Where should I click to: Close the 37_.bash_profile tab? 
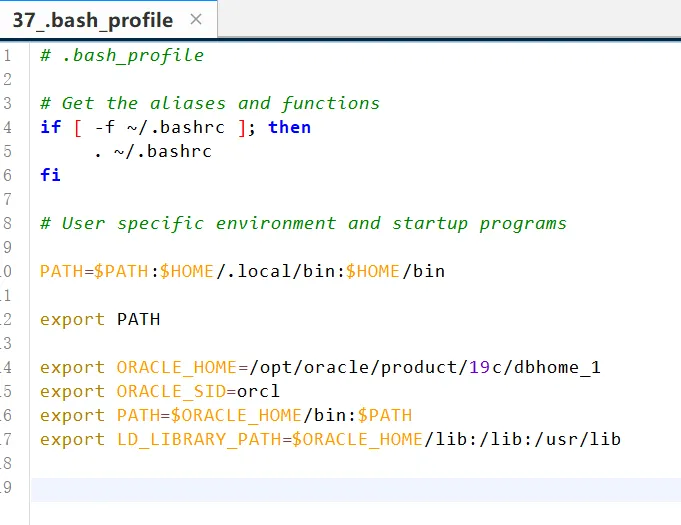[x=196, y=20]
